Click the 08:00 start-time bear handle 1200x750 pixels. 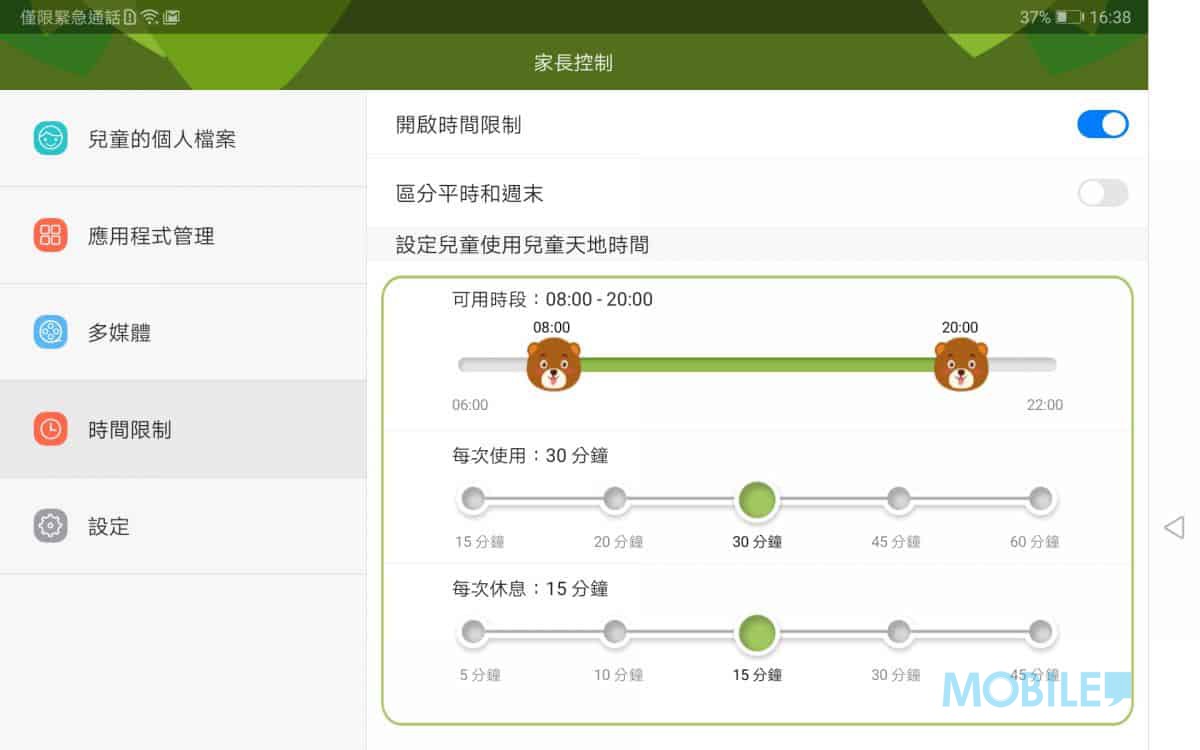coord(553,364)
